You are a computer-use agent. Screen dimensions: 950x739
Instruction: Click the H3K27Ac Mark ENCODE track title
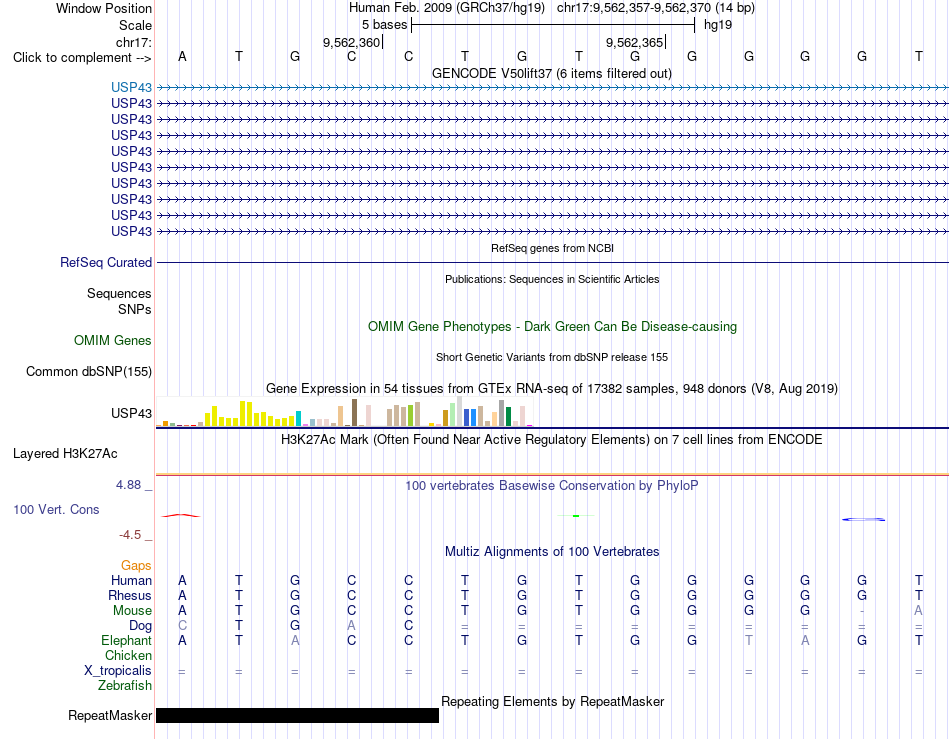(x=551, y=440)
